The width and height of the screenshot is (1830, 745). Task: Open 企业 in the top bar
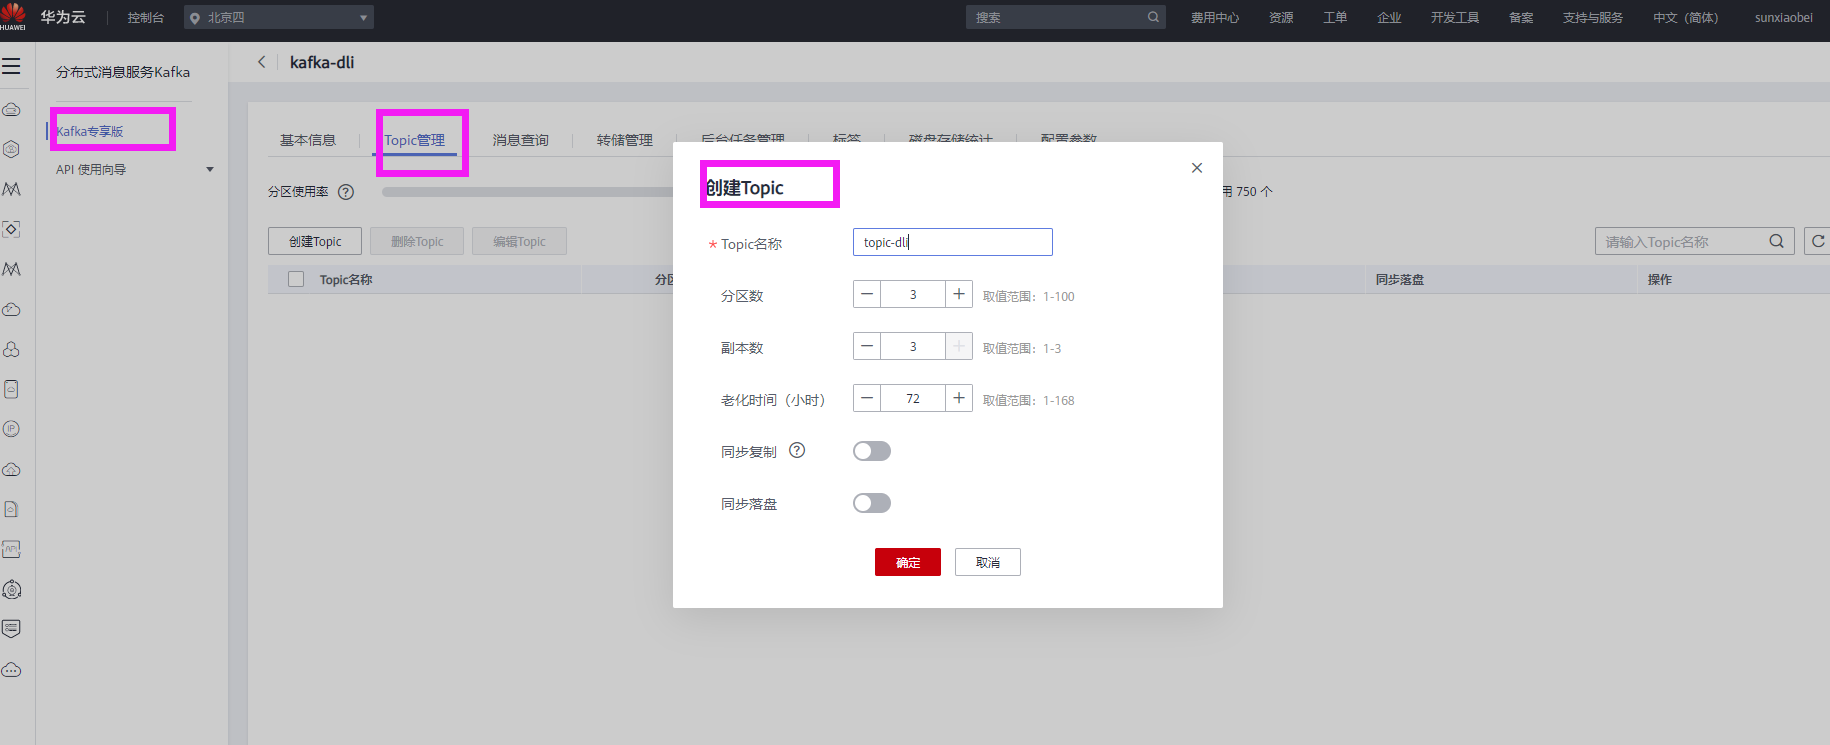click(x=1389, y=17)
